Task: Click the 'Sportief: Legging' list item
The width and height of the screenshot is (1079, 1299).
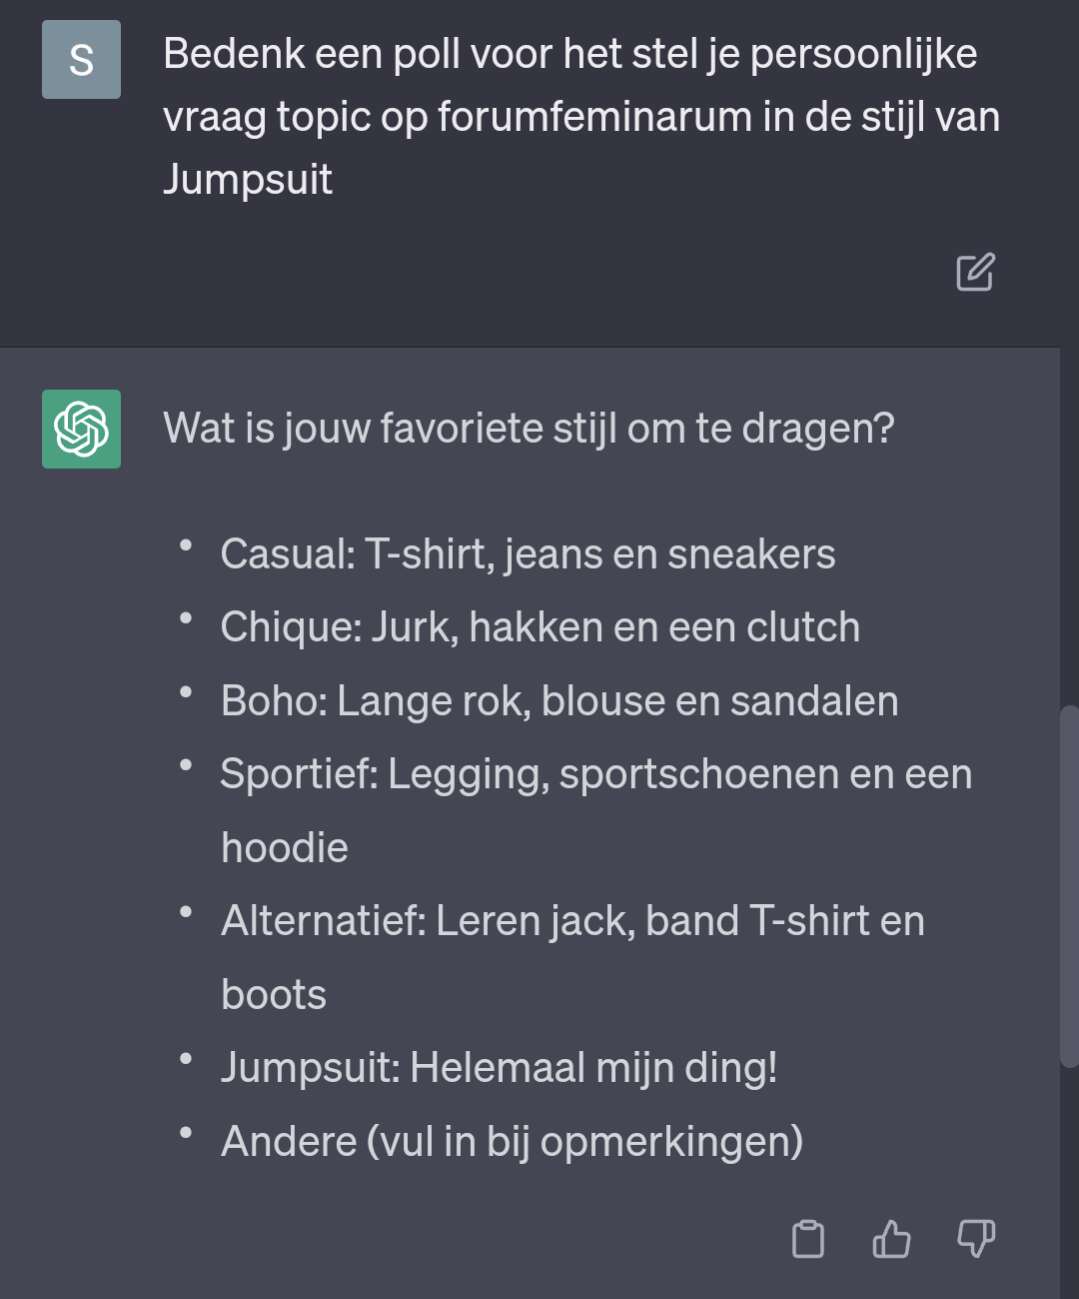Action: [596, 810]
